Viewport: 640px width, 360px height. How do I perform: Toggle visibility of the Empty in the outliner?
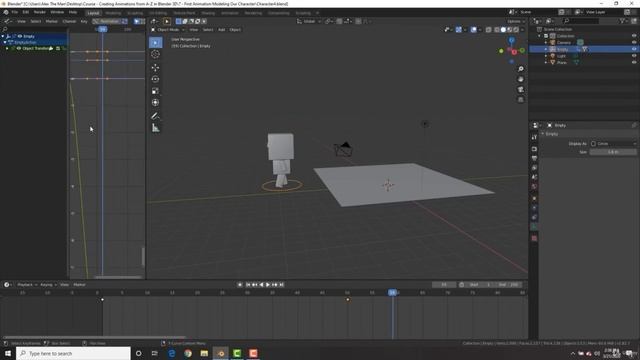coord(634,49)
